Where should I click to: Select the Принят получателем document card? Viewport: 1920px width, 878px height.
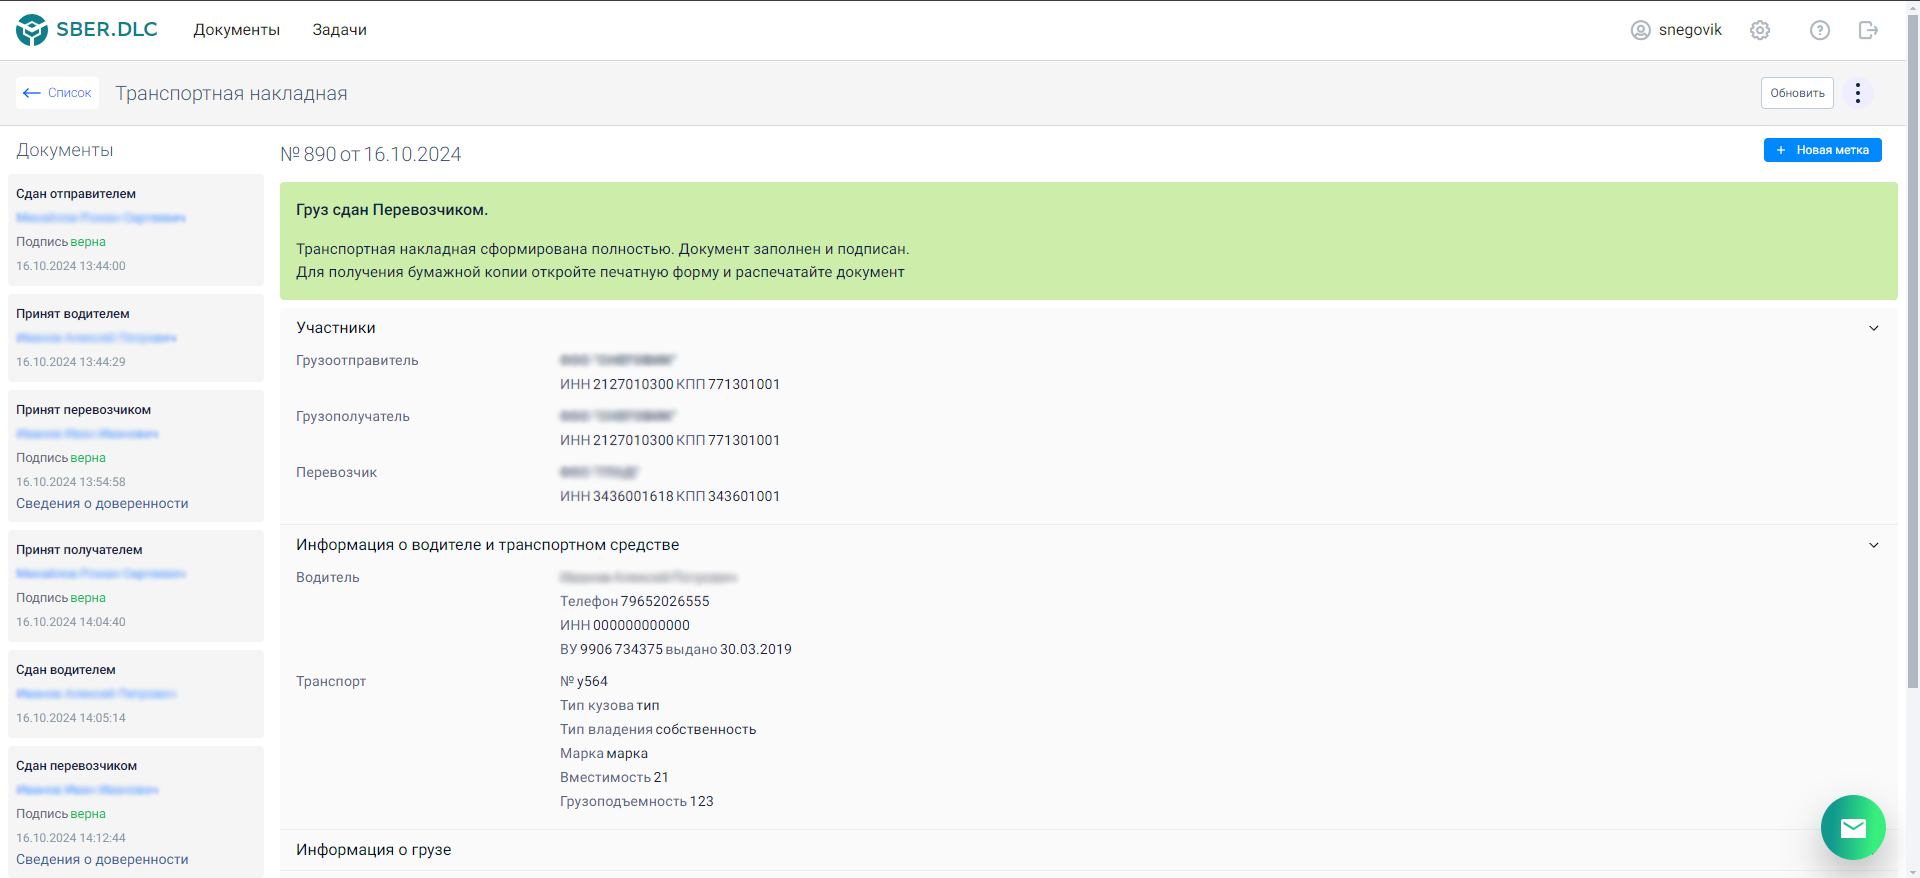pyautogui.click(x=136, y=586)
